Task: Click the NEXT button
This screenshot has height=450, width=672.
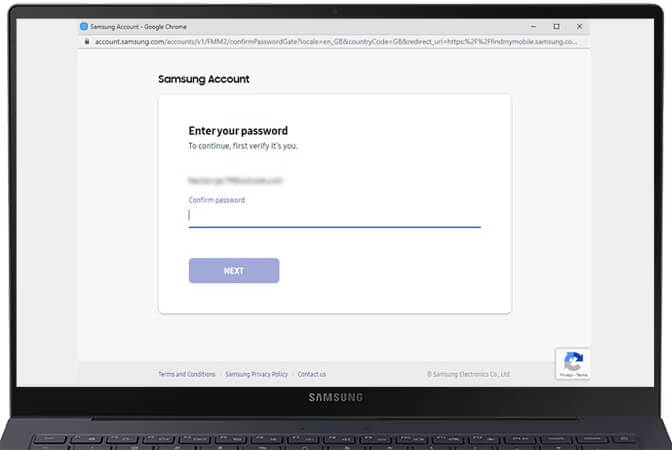Action: 233,271
